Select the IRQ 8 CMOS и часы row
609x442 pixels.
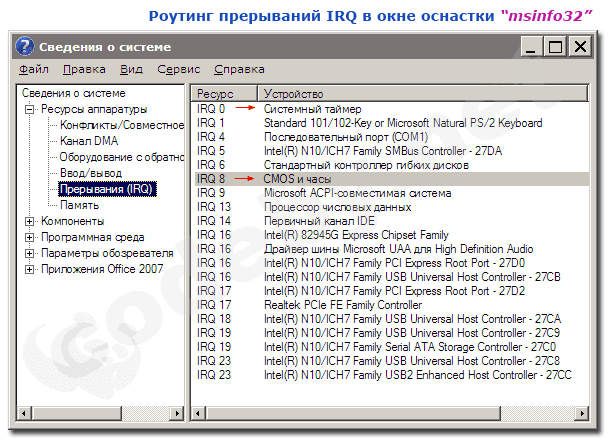point(300,178)
